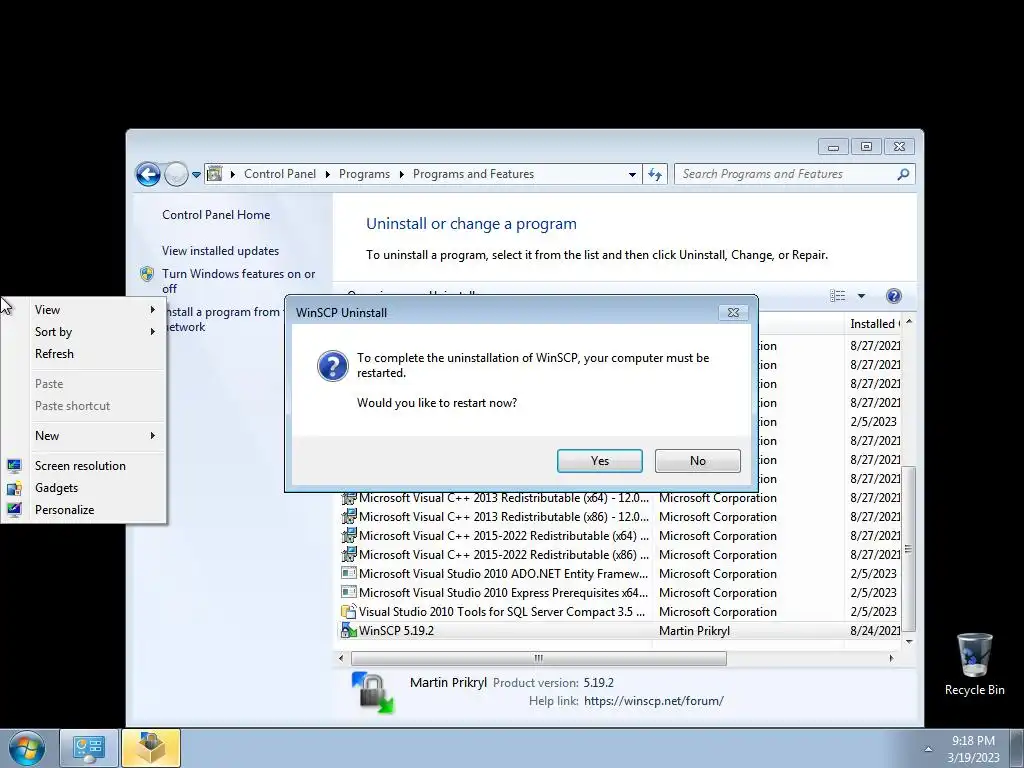Open Control Panel Home link
This screenshot has height=768, width=1024.
216,215
